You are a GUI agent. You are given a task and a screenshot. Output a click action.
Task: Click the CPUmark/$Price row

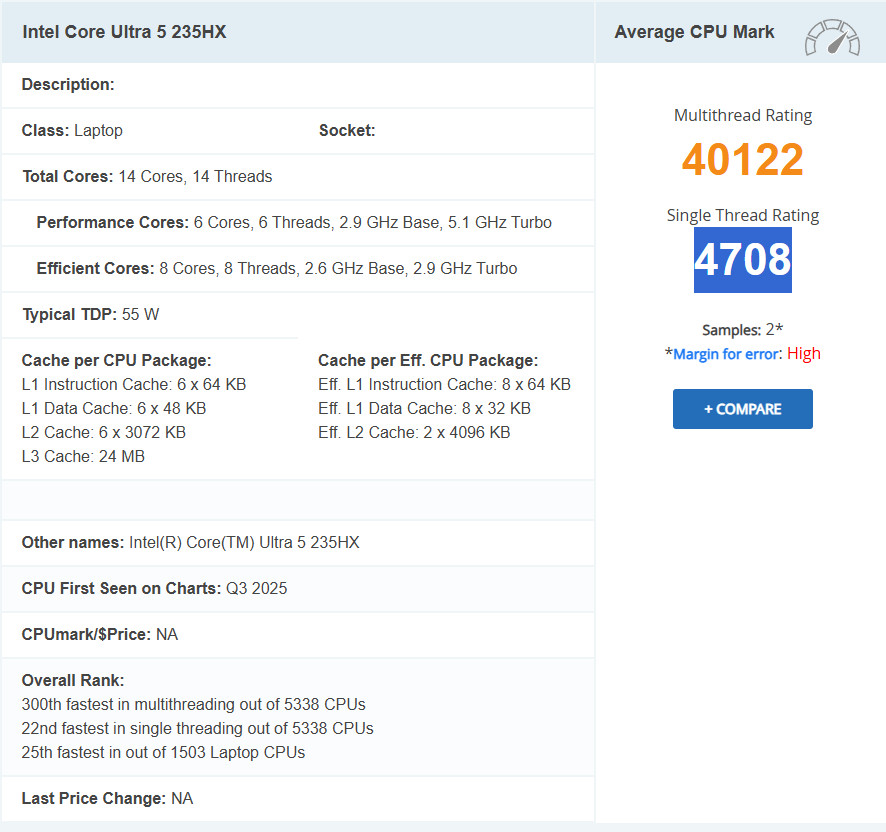click(x=100, y=635)
